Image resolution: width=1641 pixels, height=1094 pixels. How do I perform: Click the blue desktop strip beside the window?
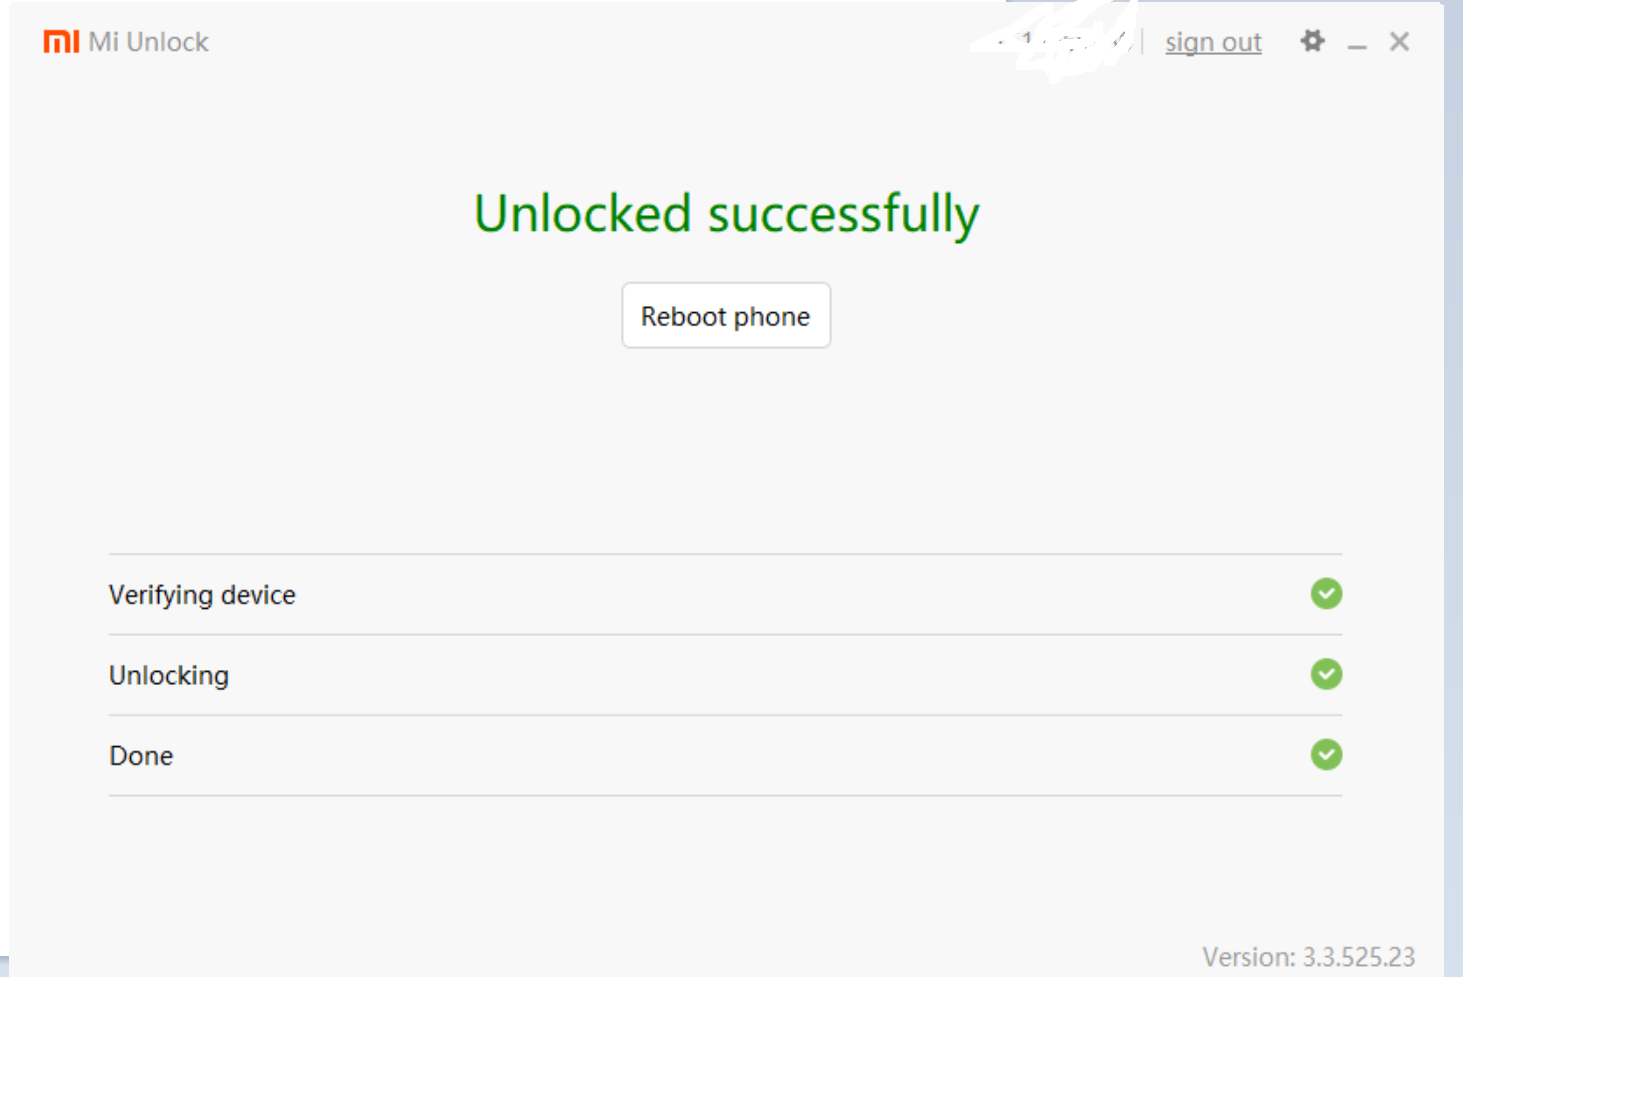(x=1453, y=500)
